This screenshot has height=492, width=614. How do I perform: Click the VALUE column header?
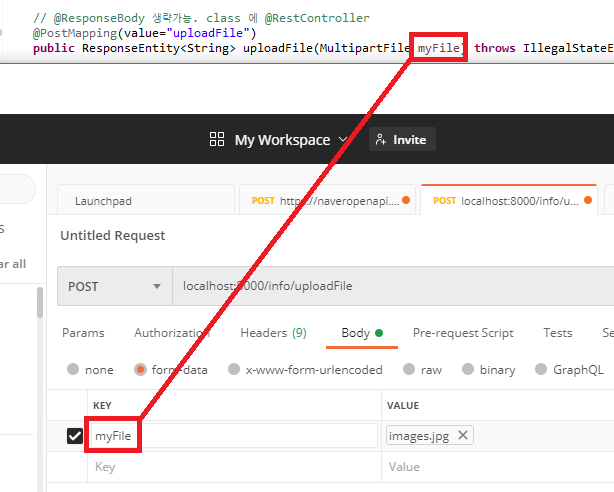tap(403, 405)
